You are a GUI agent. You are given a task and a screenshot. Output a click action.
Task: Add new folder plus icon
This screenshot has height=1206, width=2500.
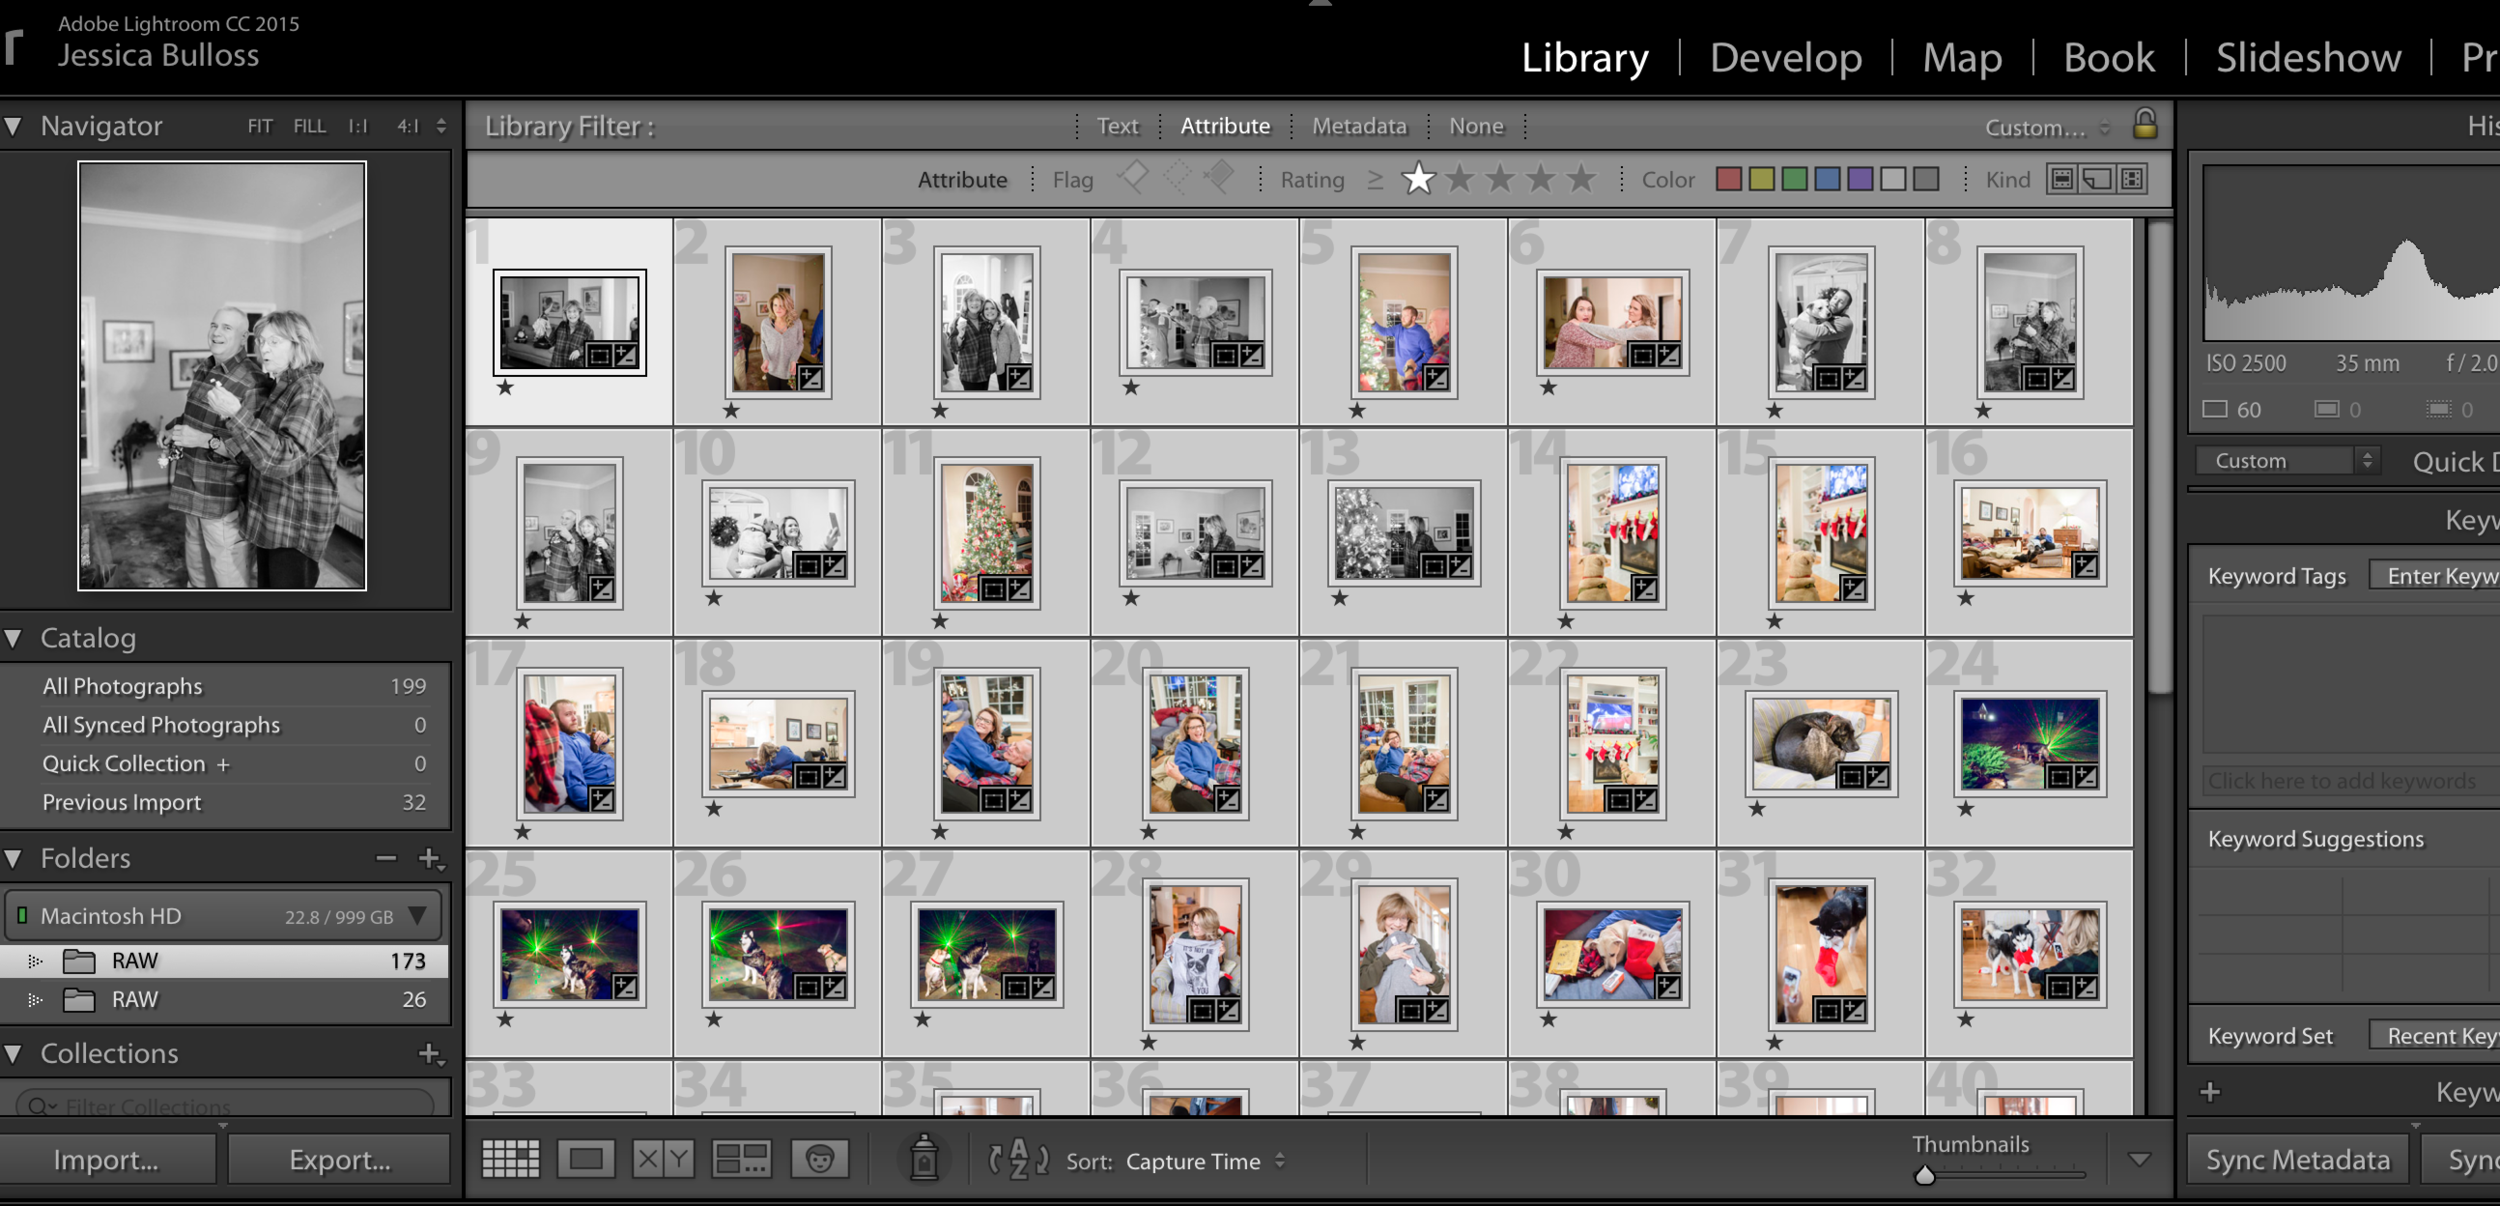pos(430,858)
